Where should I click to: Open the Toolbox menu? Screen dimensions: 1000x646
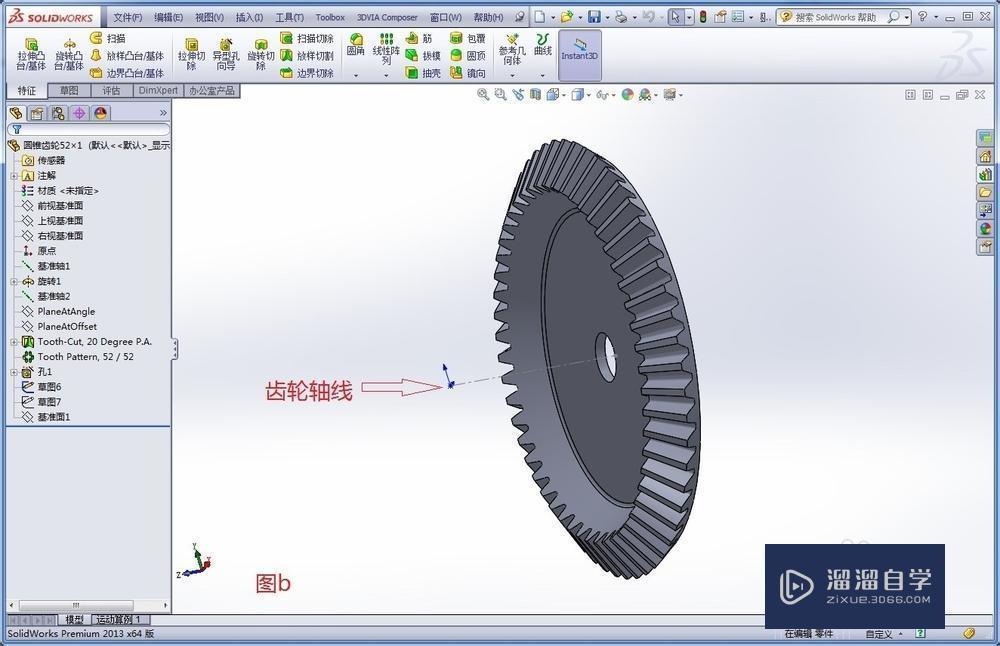330,17
